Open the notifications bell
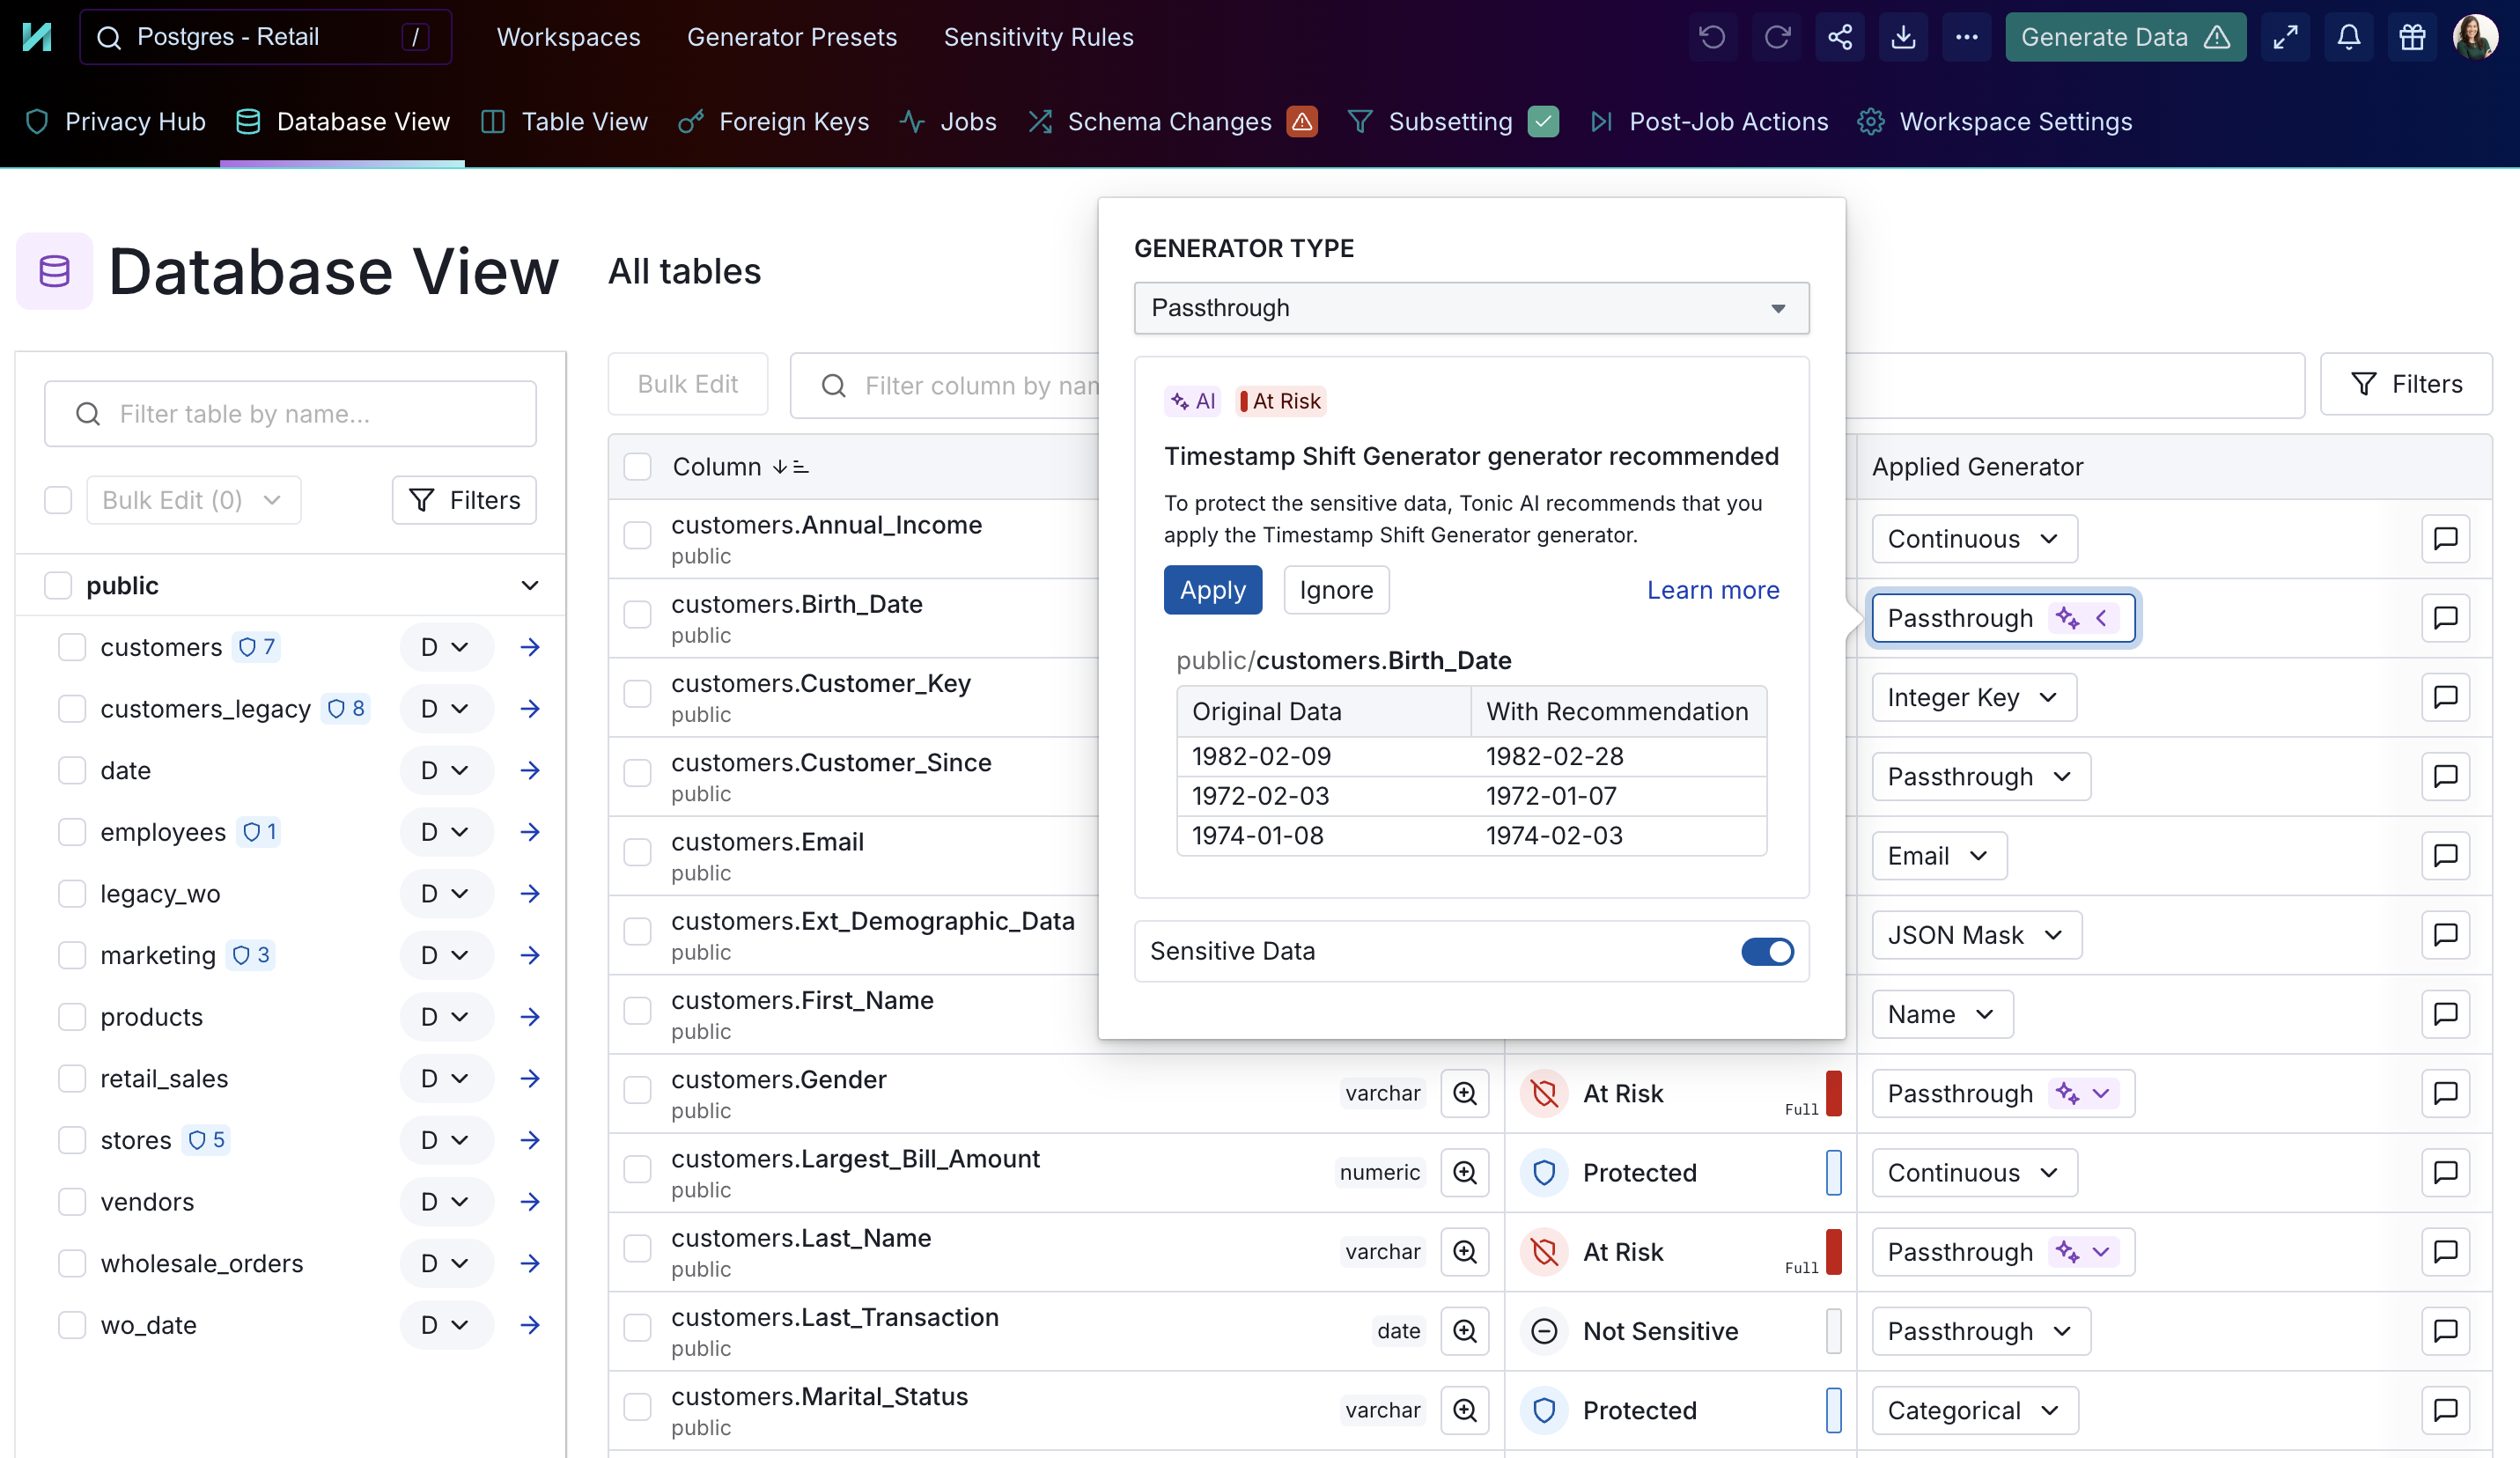 point(2349,37)
